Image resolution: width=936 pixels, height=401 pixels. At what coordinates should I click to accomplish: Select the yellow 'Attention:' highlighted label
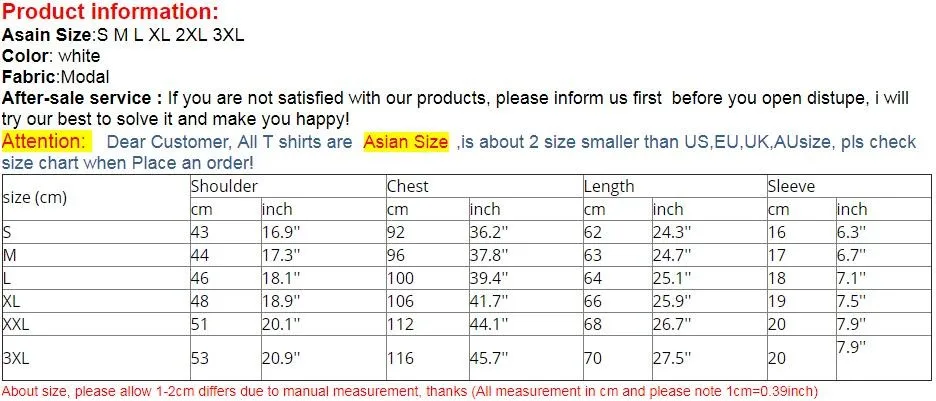pyautogui.click(x=47, y=142)
